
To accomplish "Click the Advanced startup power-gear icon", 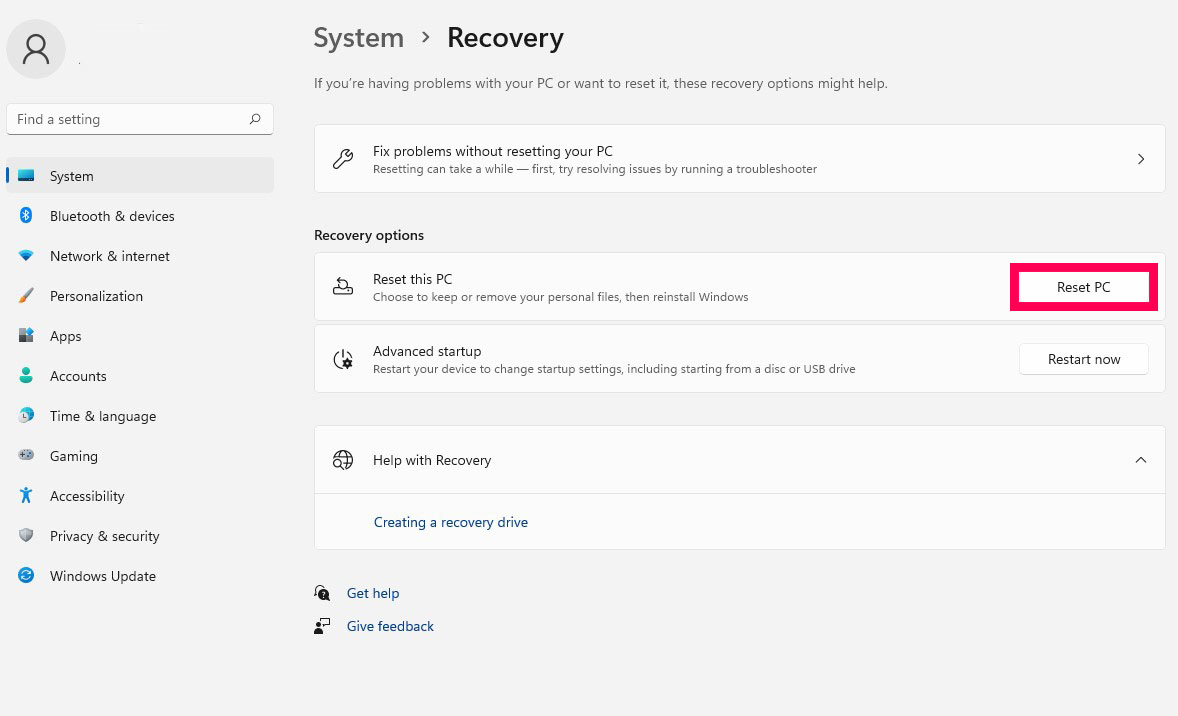I will 343,359.
